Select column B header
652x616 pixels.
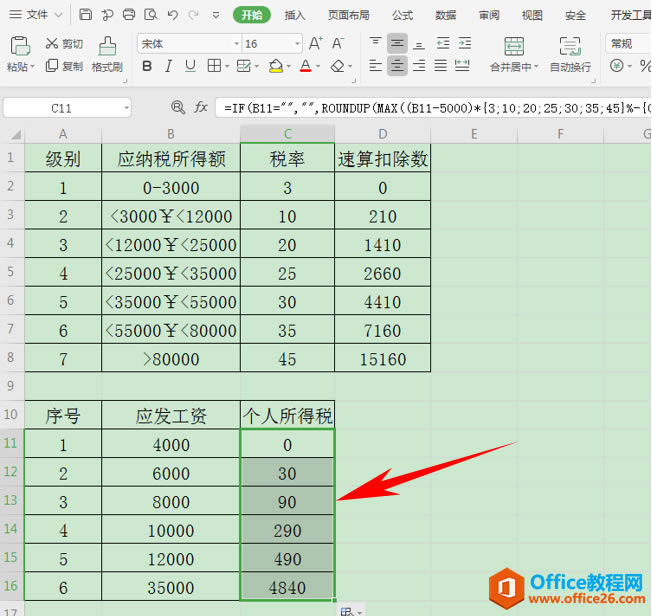point(171,134)
